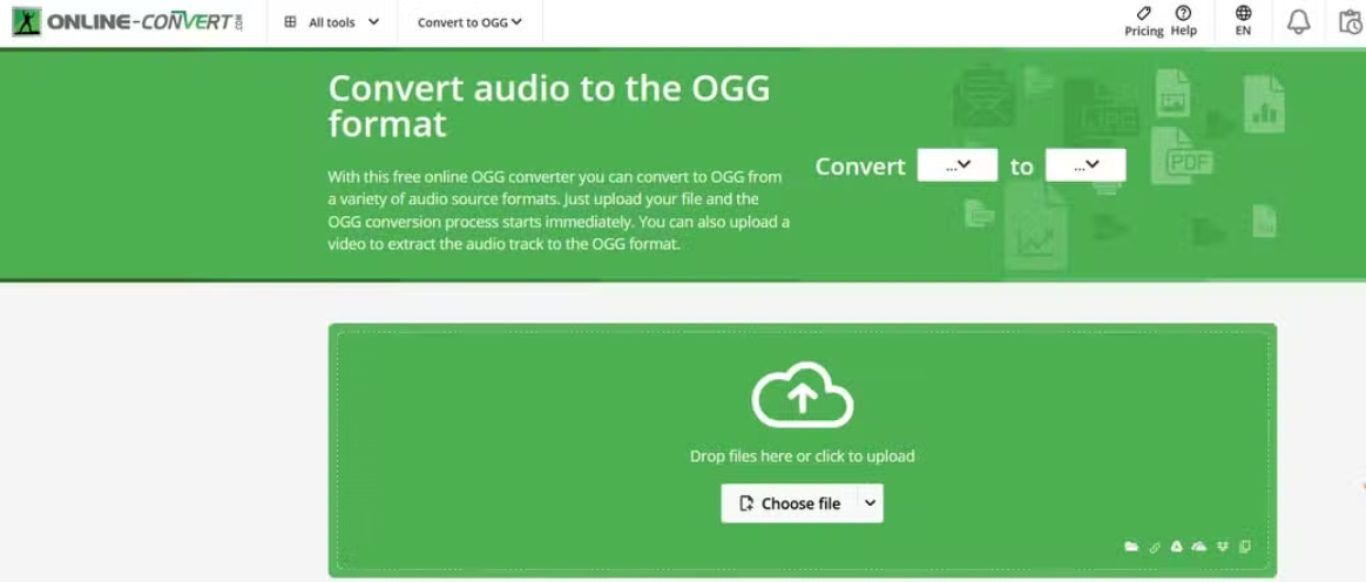The height and width of the screenshot is (582, 1366).
Task: Open the language selector globe EN
Action: (1243, 21)
